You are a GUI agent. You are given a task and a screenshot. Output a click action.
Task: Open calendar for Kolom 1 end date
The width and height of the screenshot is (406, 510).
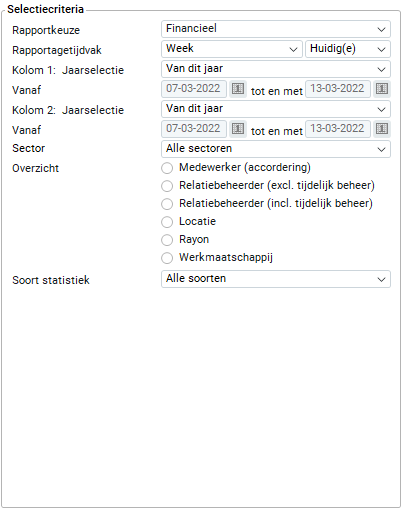coord(382,89)
